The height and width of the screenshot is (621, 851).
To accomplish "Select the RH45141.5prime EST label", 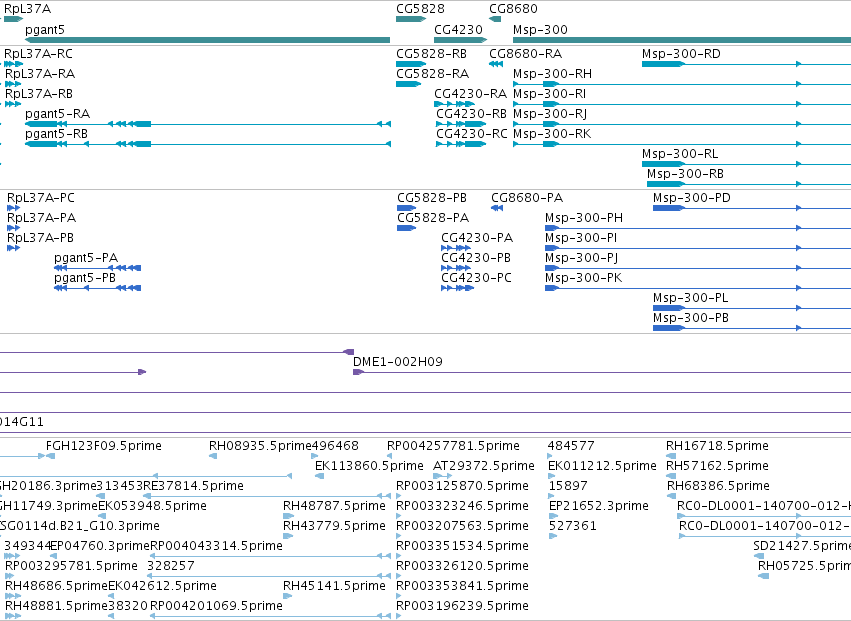I will pos(334,586).
